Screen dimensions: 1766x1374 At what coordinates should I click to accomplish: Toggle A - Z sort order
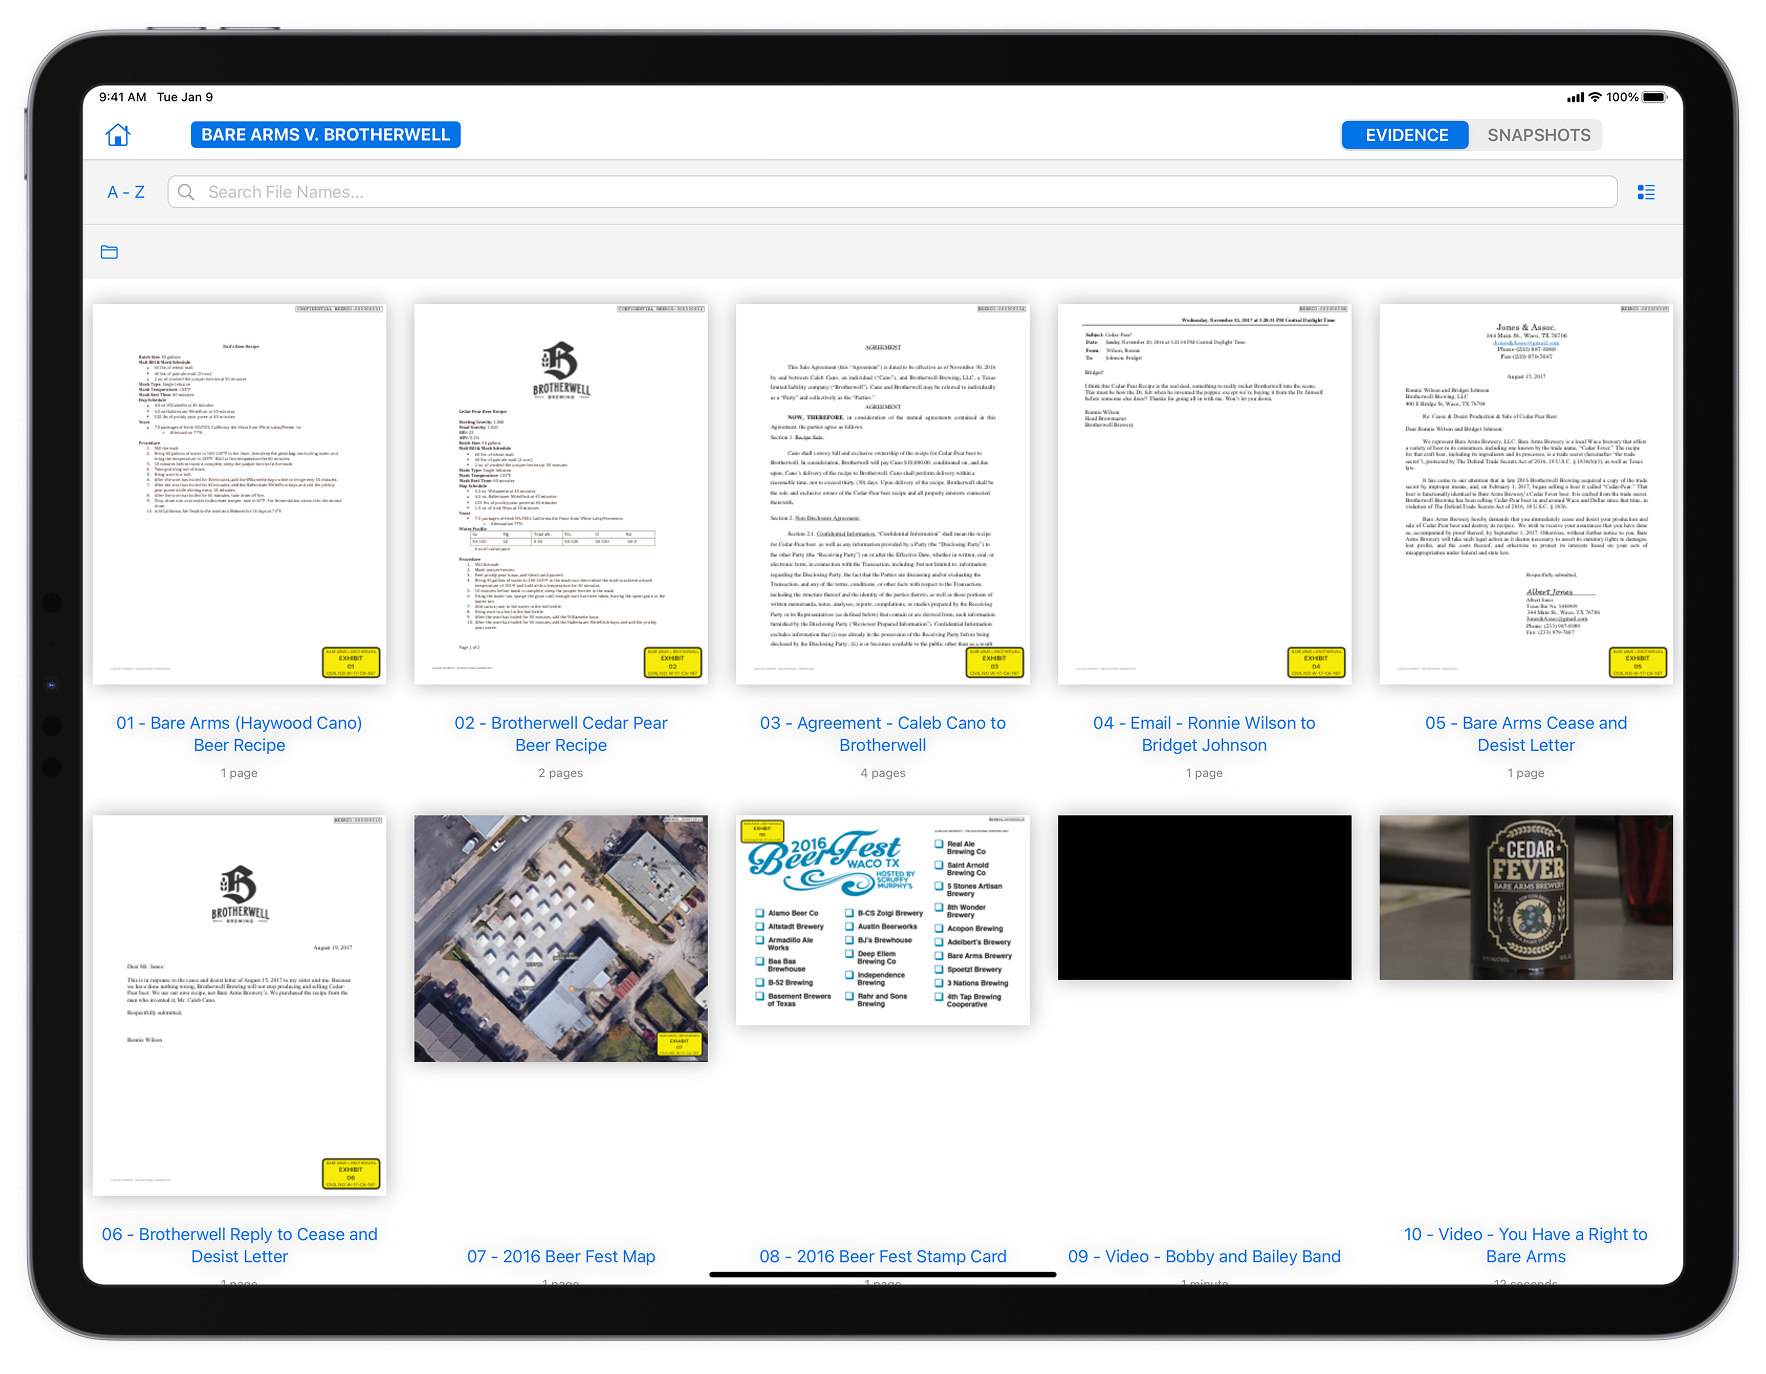(126, 192)
